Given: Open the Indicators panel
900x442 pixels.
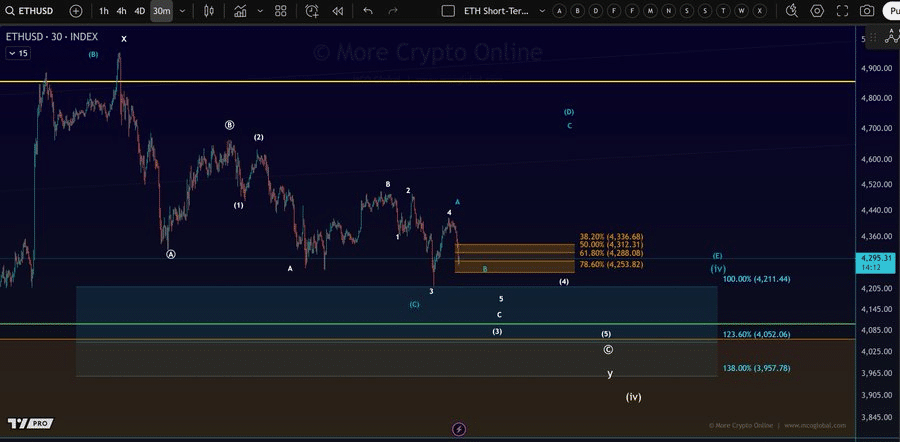Looking at the screenshot, I should click(239, 11).
